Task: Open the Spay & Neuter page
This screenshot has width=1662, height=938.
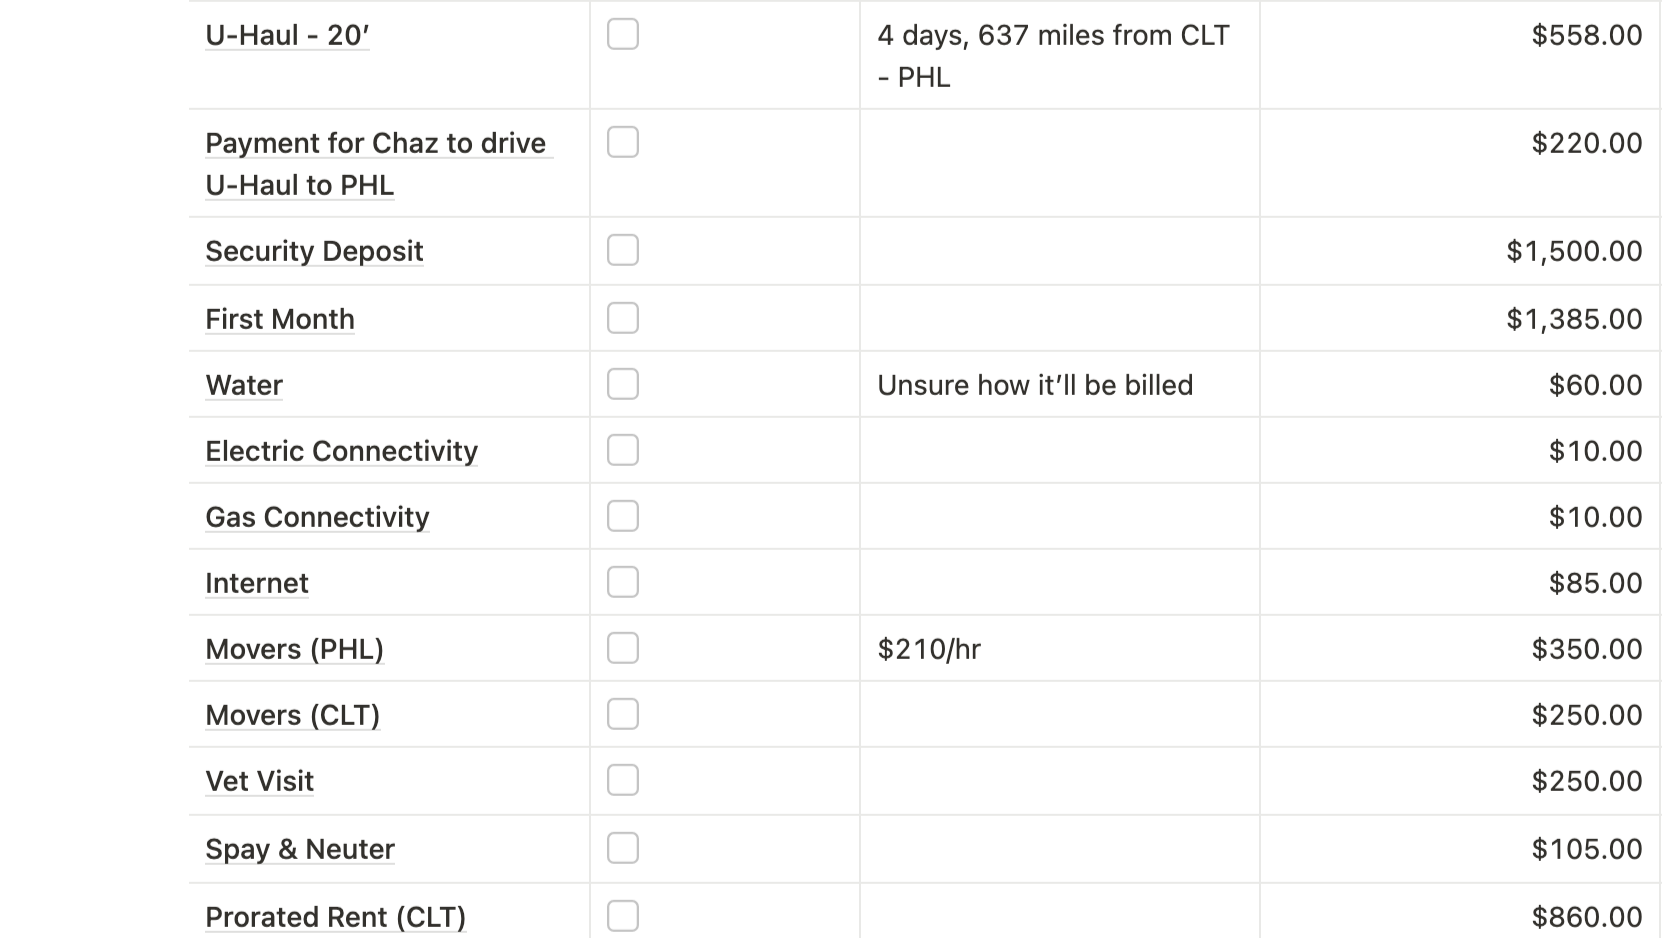Action: click(300, 849)
